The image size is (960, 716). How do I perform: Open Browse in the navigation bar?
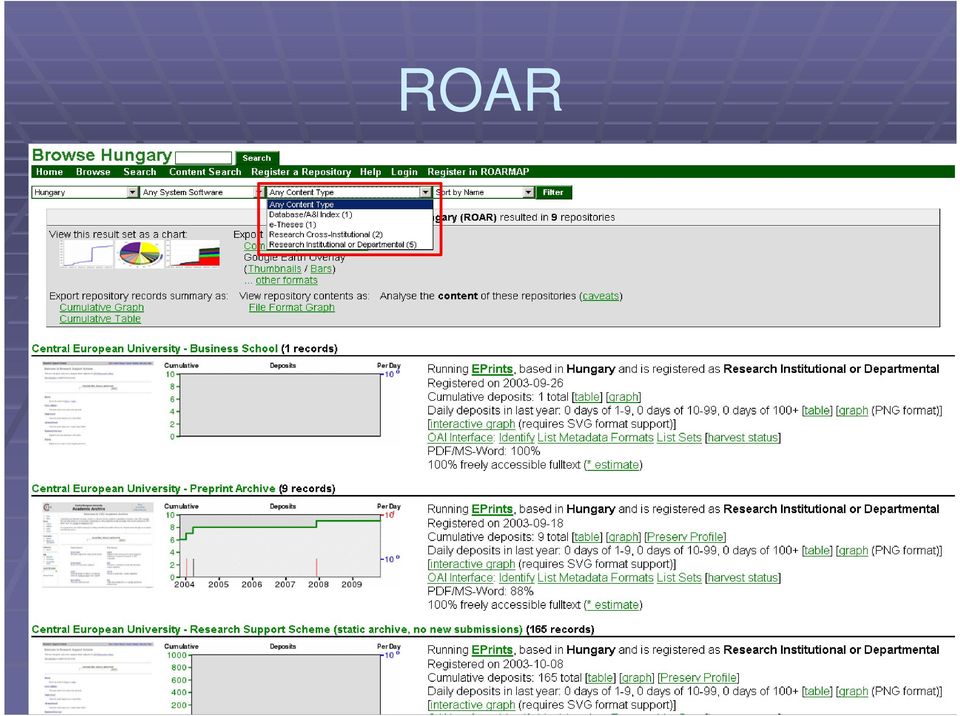pyautogui.click(x=93, y=172)
